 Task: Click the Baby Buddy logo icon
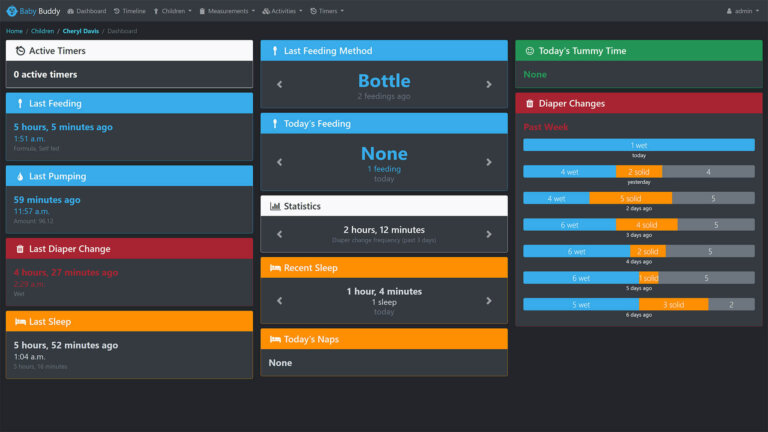click(11, 11)
